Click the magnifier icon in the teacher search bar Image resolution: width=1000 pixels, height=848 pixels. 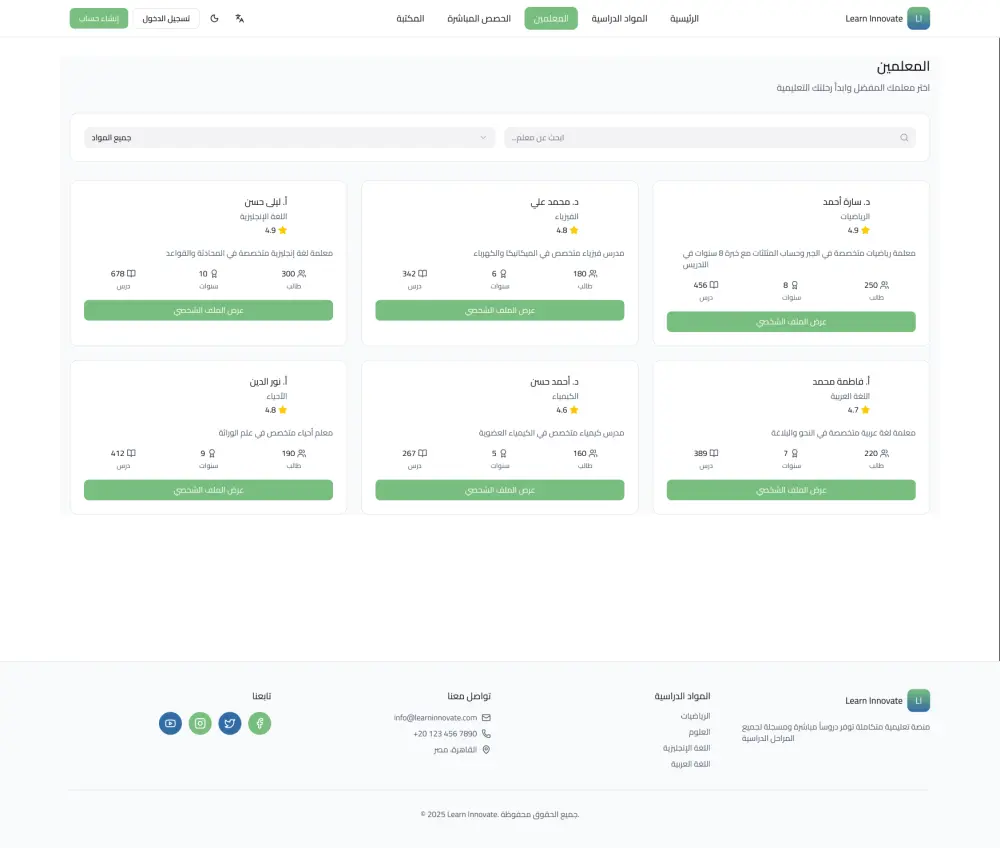pyautogui.click(x=903, y=137)
